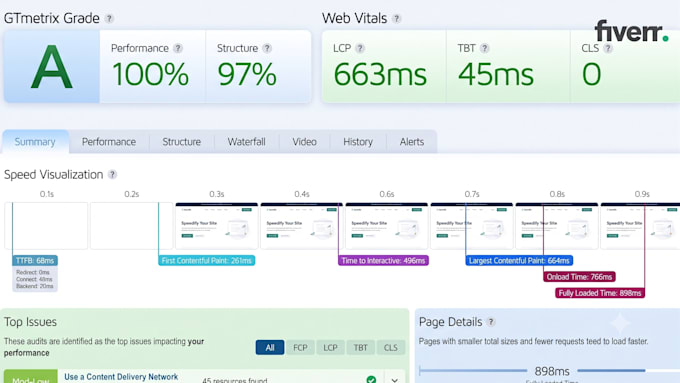
Task: Click Onload Time: 766ms marker
Action: 579,277
